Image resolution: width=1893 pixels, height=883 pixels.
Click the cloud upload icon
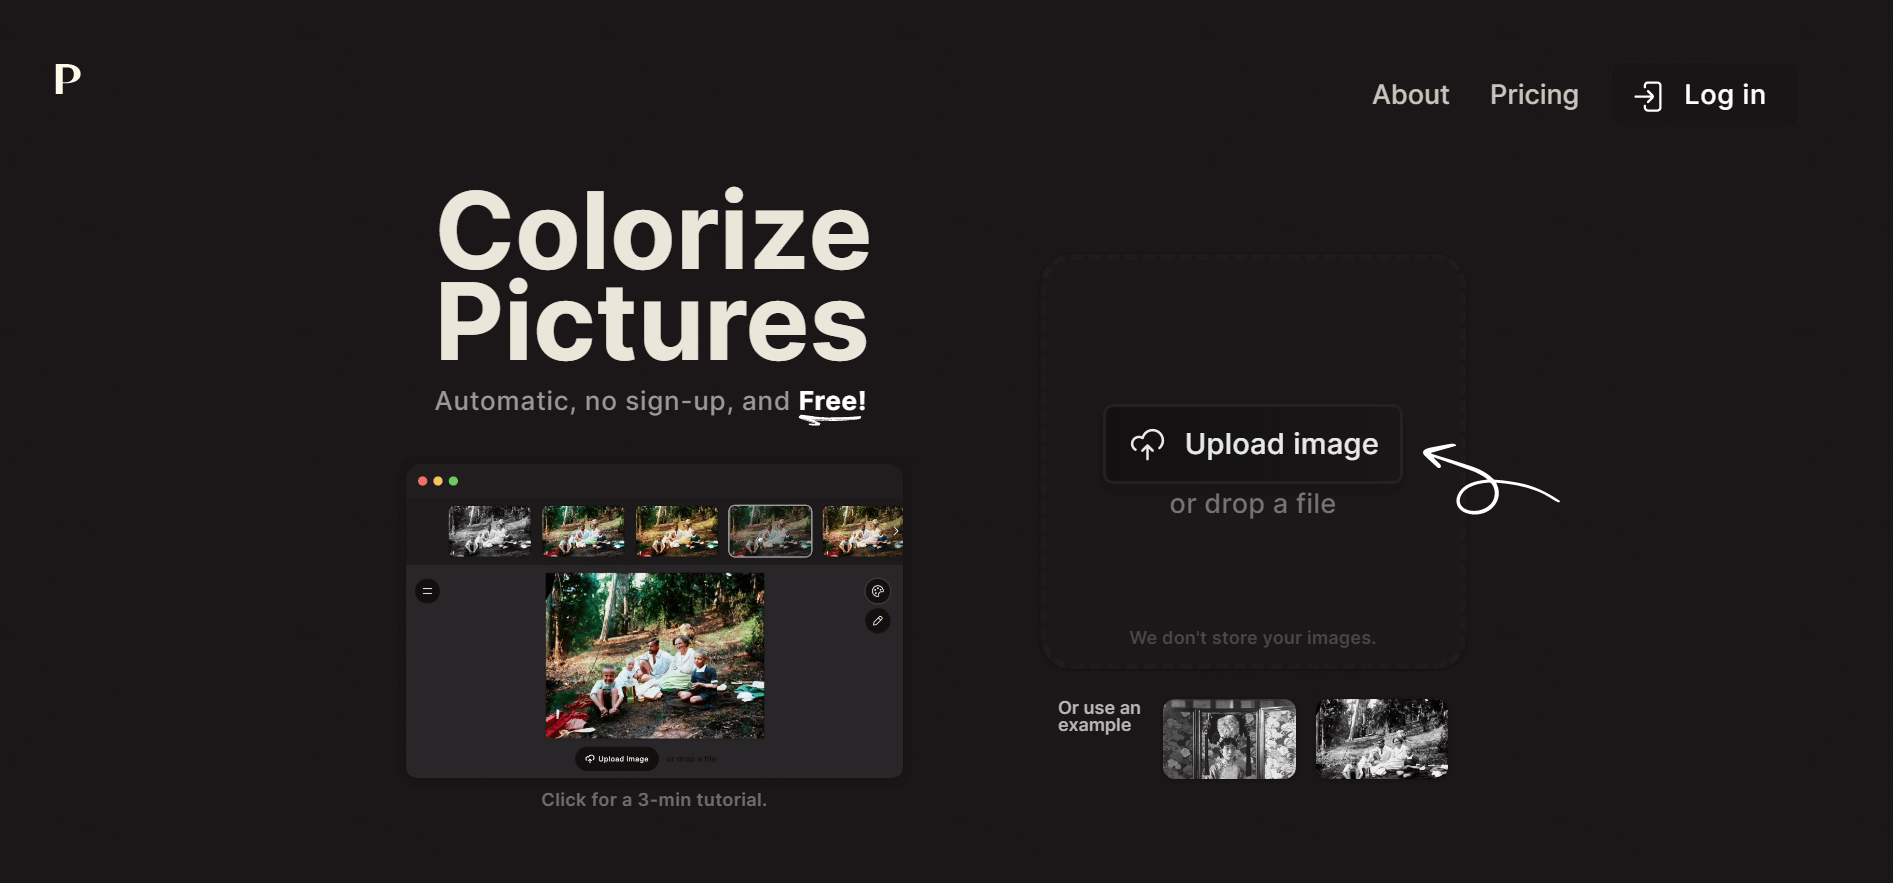[x=1147, y=444]
